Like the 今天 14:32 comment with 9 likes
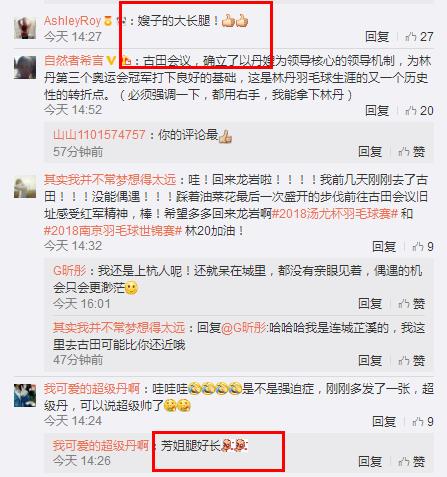Viewport: 447px width, 477px height. 423,247
